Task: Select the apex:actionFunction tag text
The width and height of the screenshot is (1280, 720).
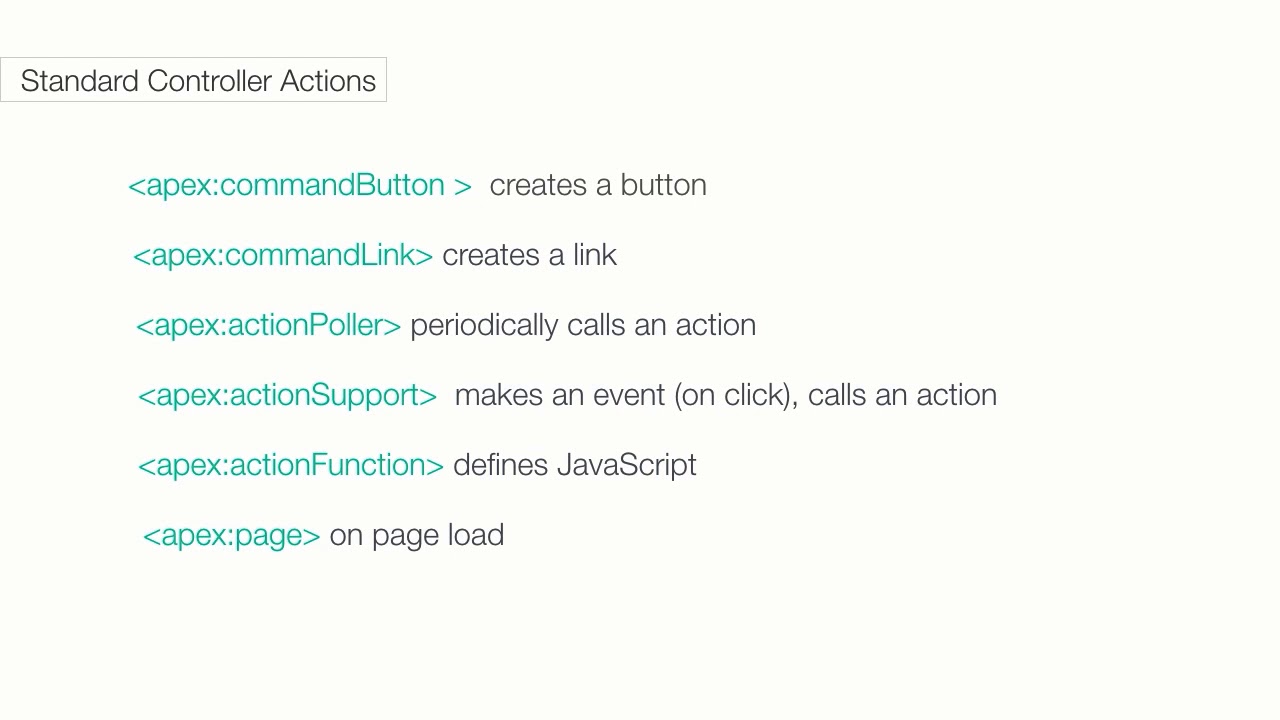Action: (x=291, y=466)
